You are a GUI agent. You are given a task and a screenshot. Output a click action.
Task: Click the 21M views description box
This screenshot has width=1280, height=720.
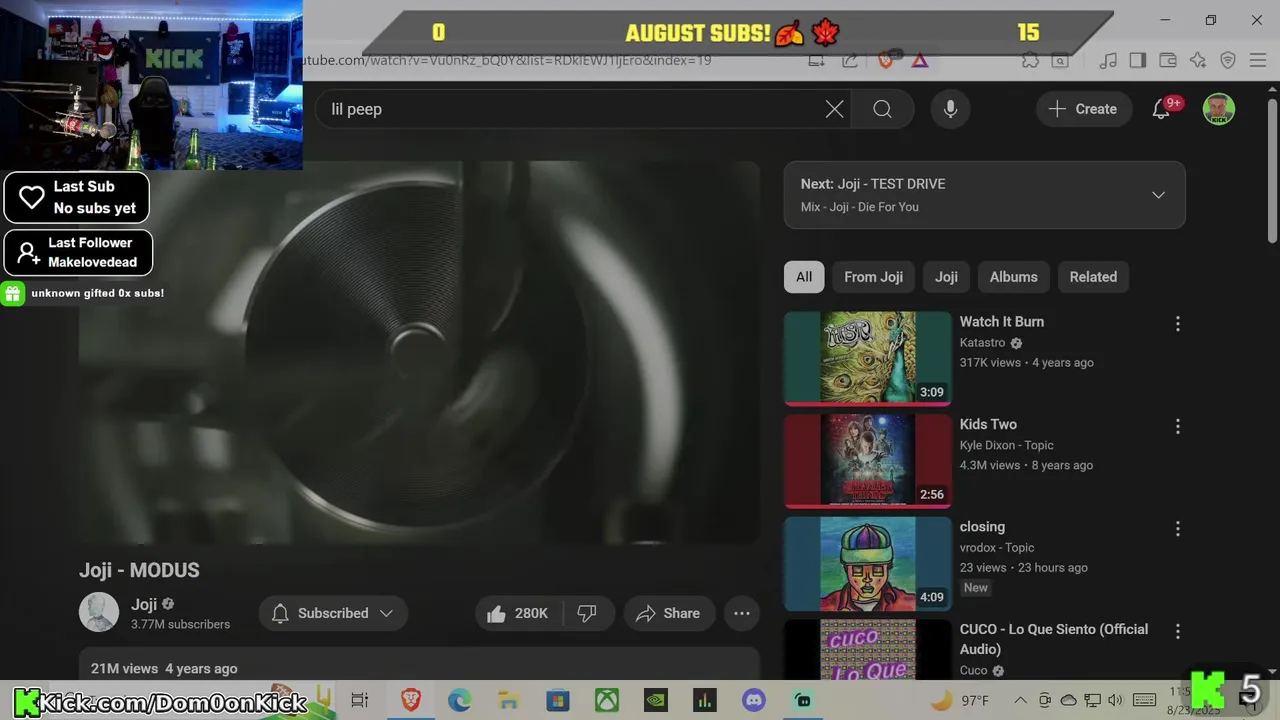coord(419,666)
